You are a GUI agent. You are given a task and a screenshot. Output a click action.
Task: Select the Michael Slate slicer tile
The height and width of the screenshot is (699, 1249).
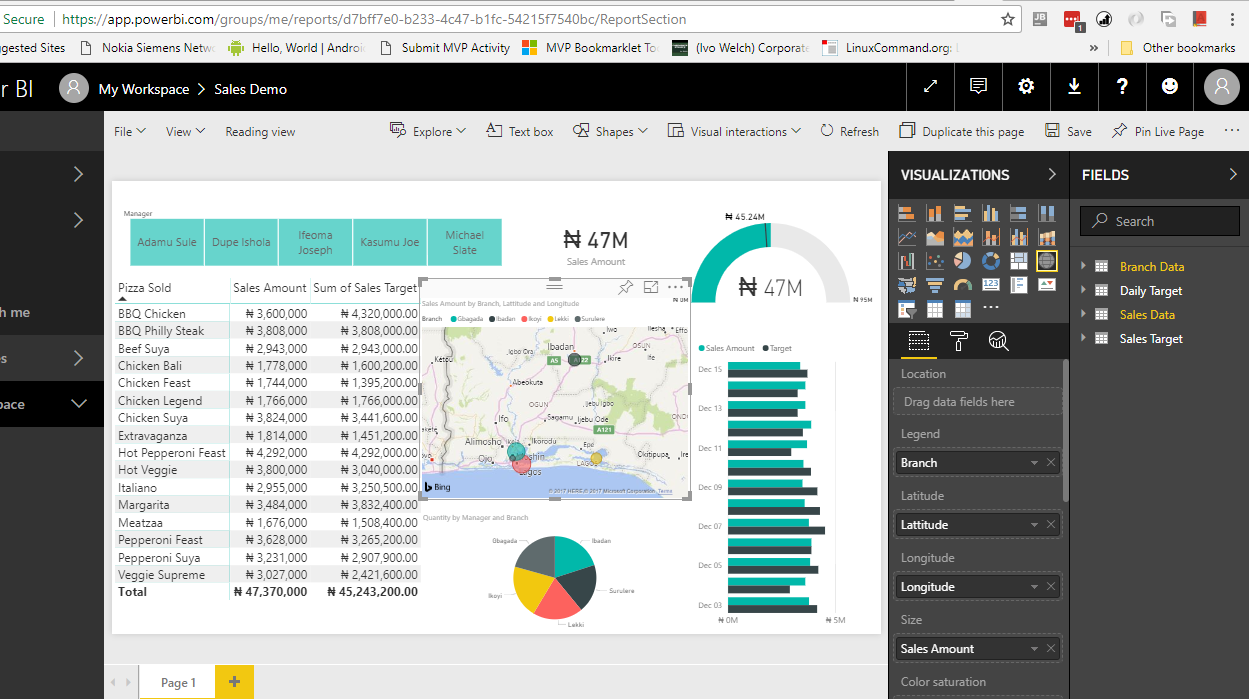(x=464, y=242)
